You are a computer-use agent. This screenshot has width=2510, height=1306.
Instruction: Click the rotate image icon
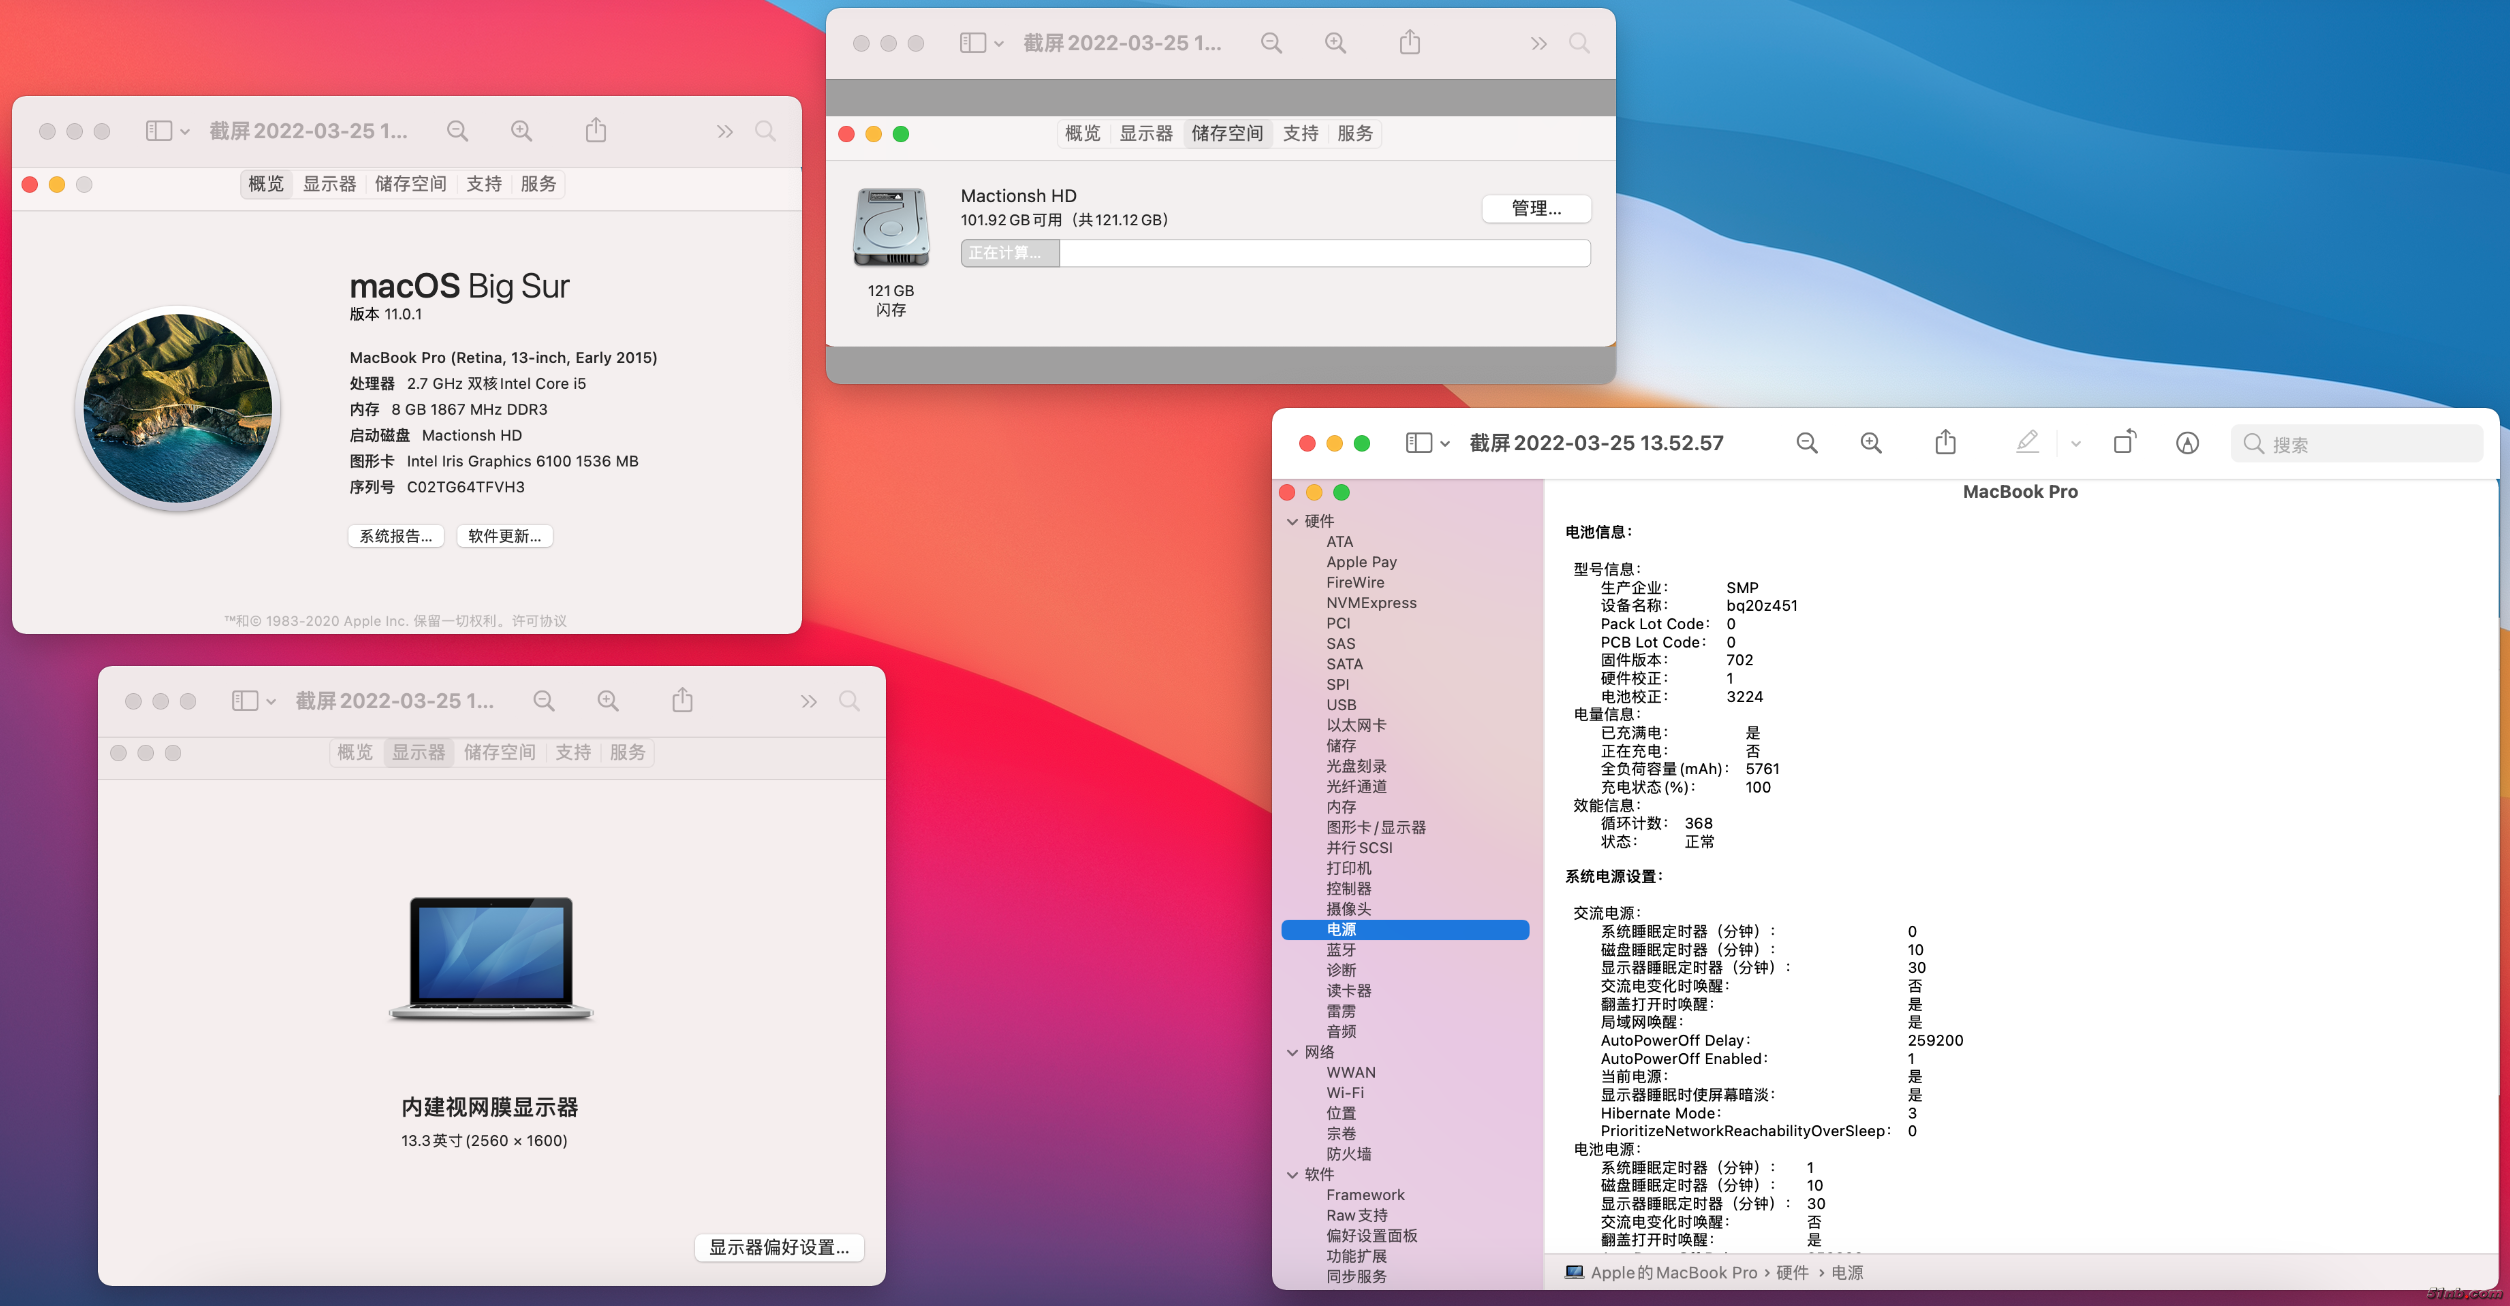click(x=2125, y=442)
